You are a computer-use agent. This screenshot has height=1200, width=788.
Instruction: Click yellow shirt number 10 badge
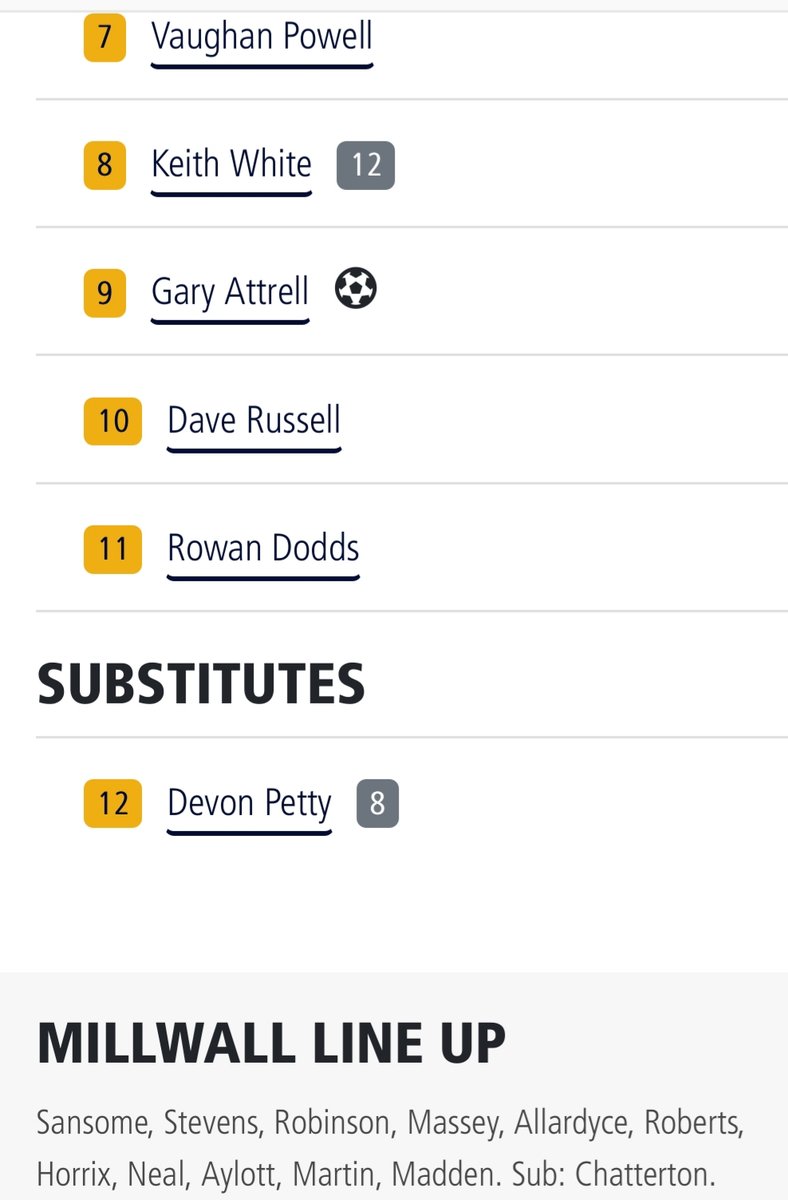point(113,421)
